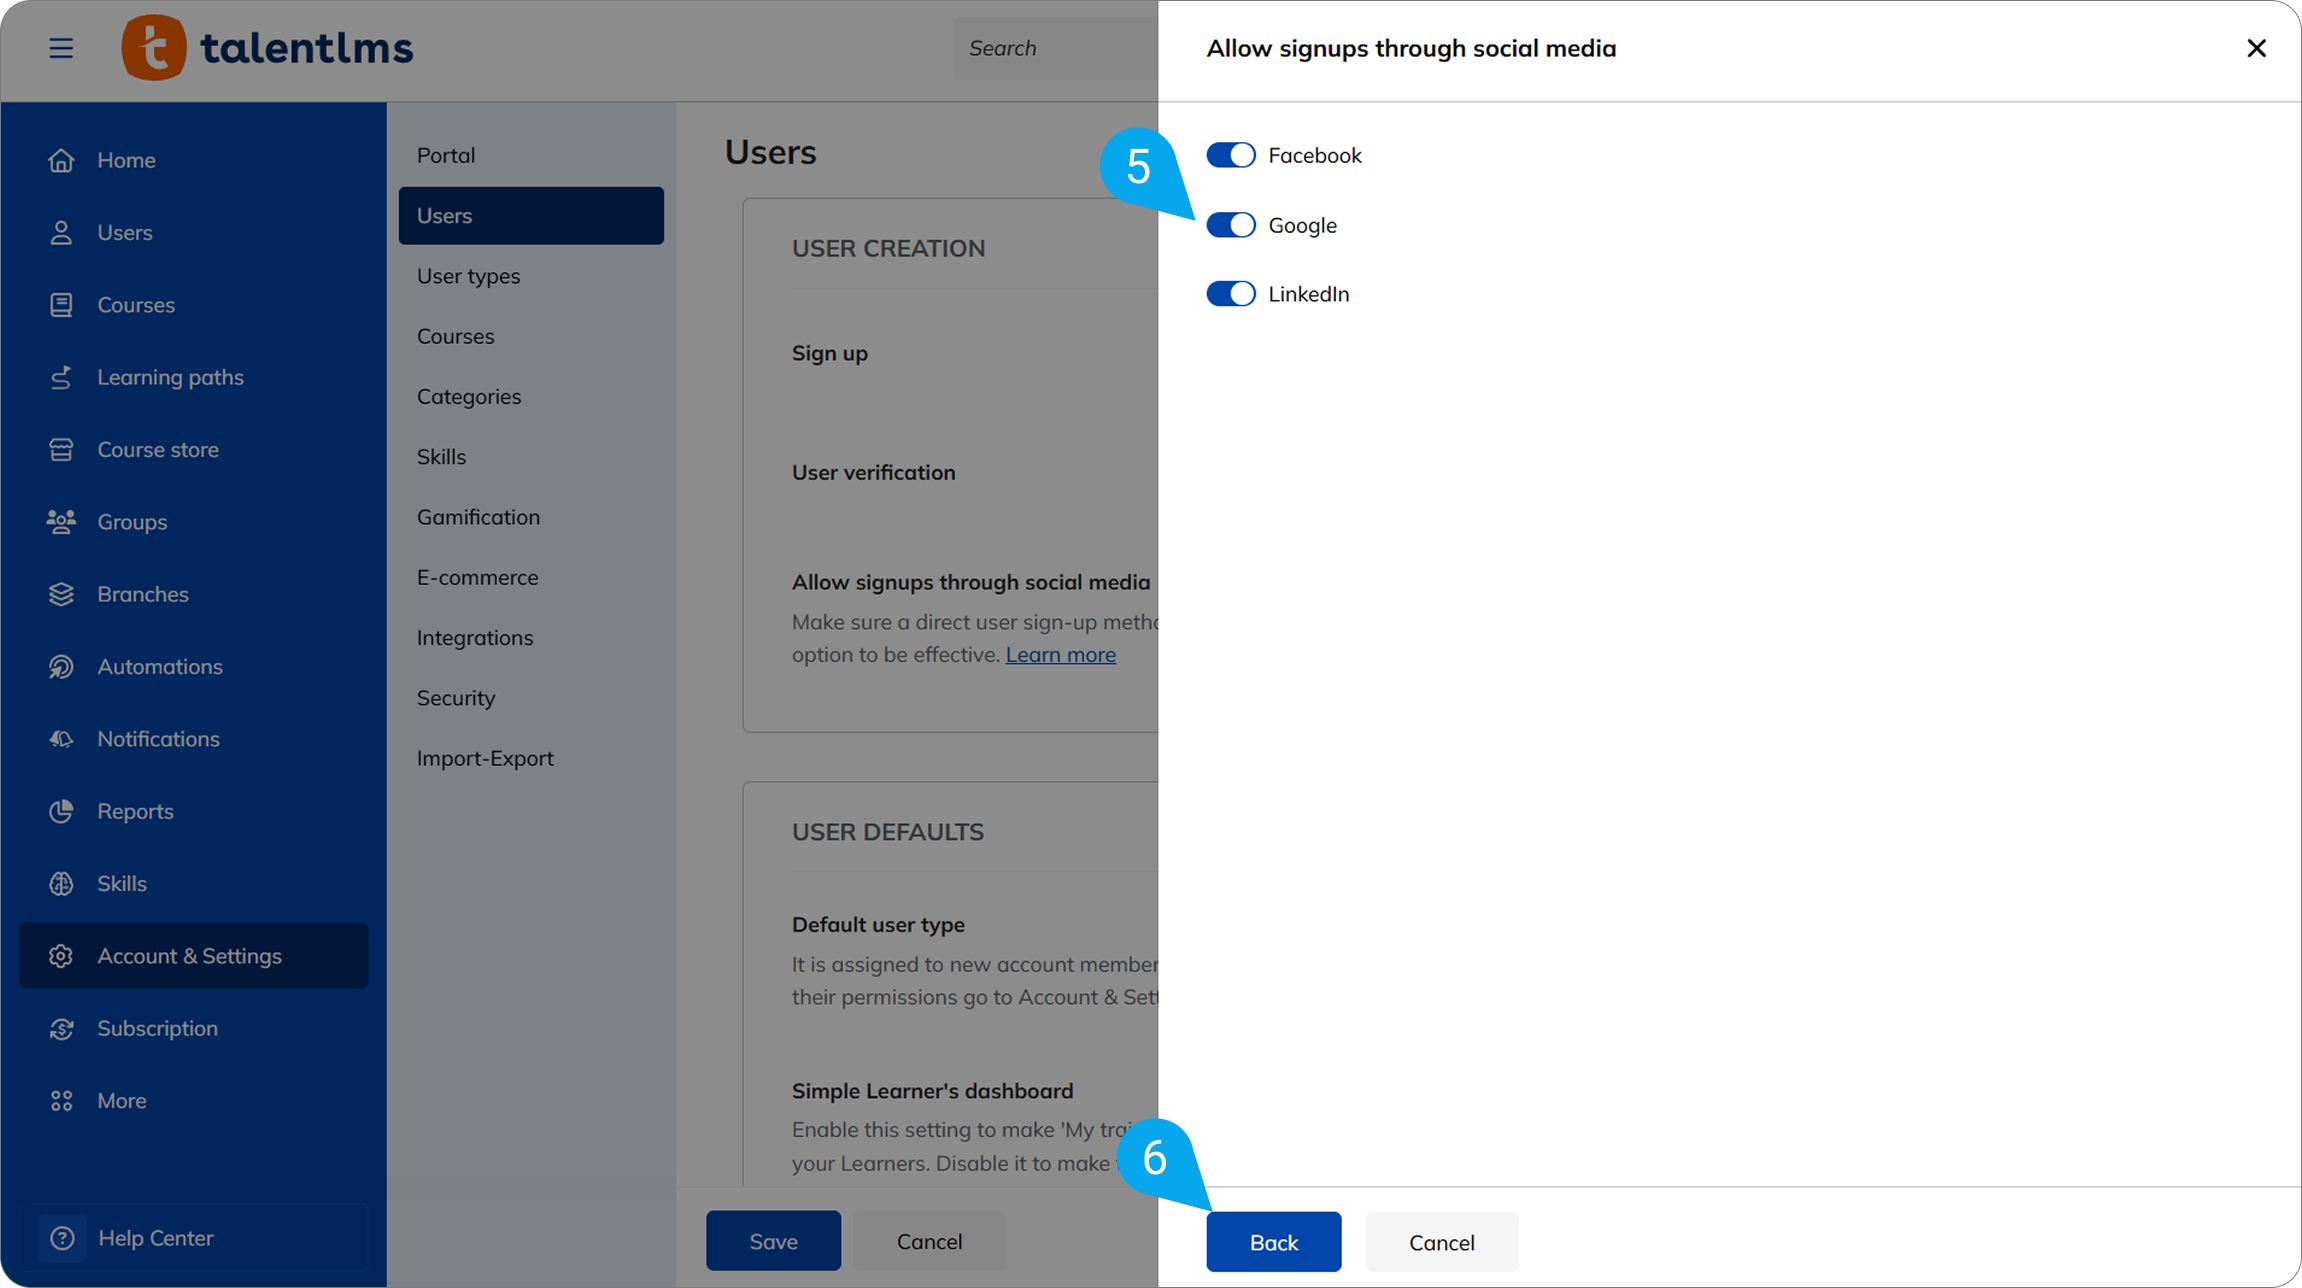2302x1288 pixels.
Task: Open Reports from the sidebar
Action: tap(194, 811)
